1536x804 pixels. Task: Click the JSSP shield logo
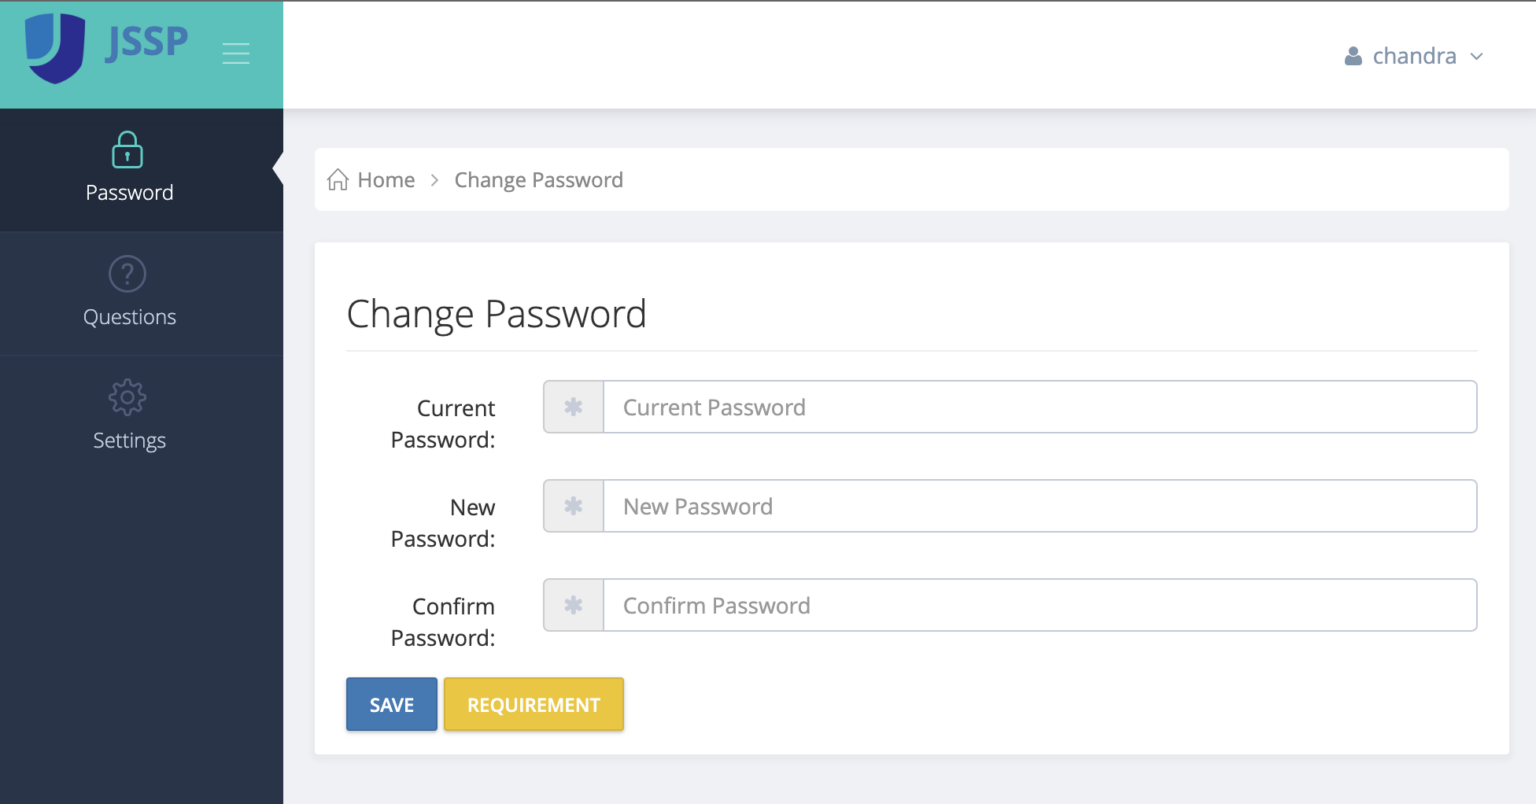pos(55,47)
